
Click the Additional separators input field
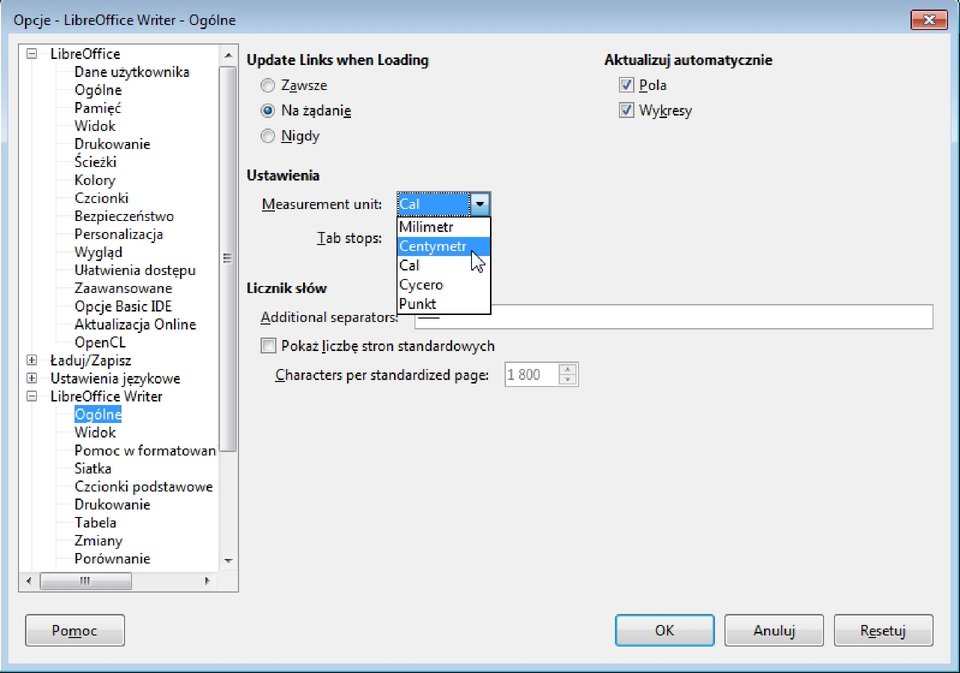[x=674, y=317]
